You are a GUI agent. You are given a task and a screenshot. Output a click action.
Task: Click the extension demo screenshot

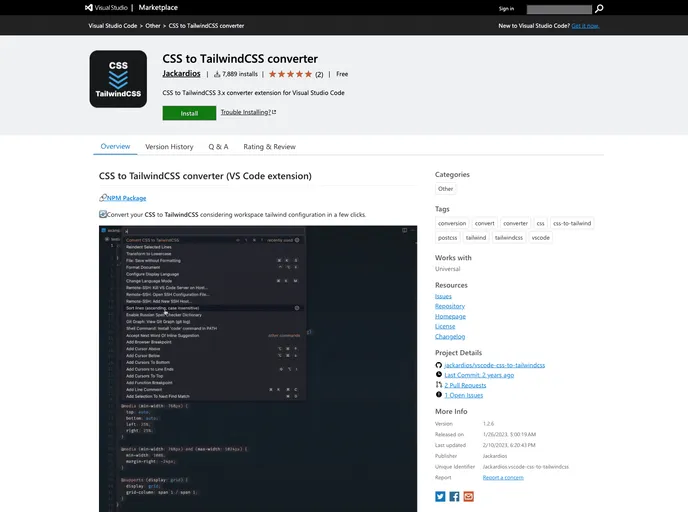258,369
